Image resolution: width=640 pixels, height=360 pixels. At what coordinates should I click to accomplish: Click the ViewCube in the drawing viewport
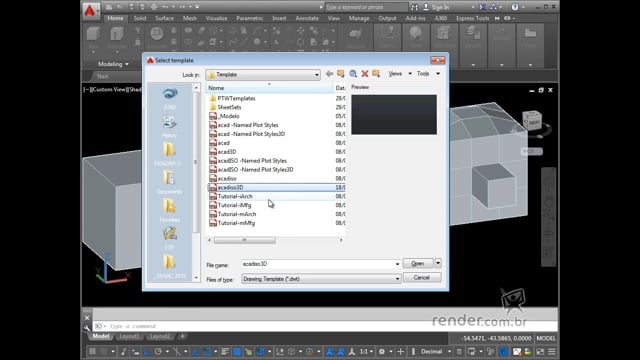click(x=533, y=120)
